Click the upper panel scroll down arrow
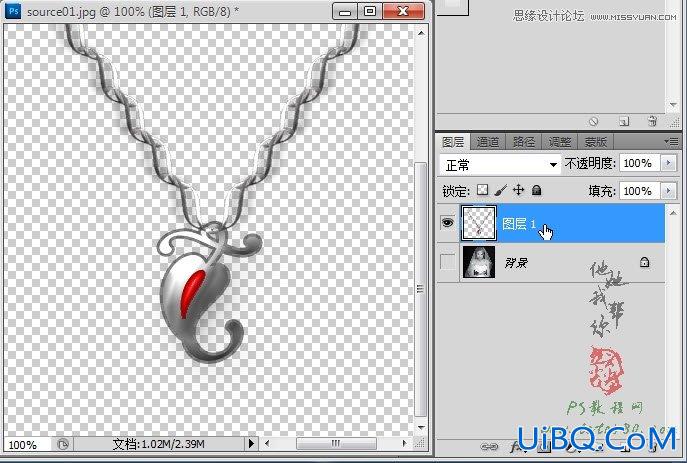The width and height of the screenshot is (687, 463). click(673, 105)
